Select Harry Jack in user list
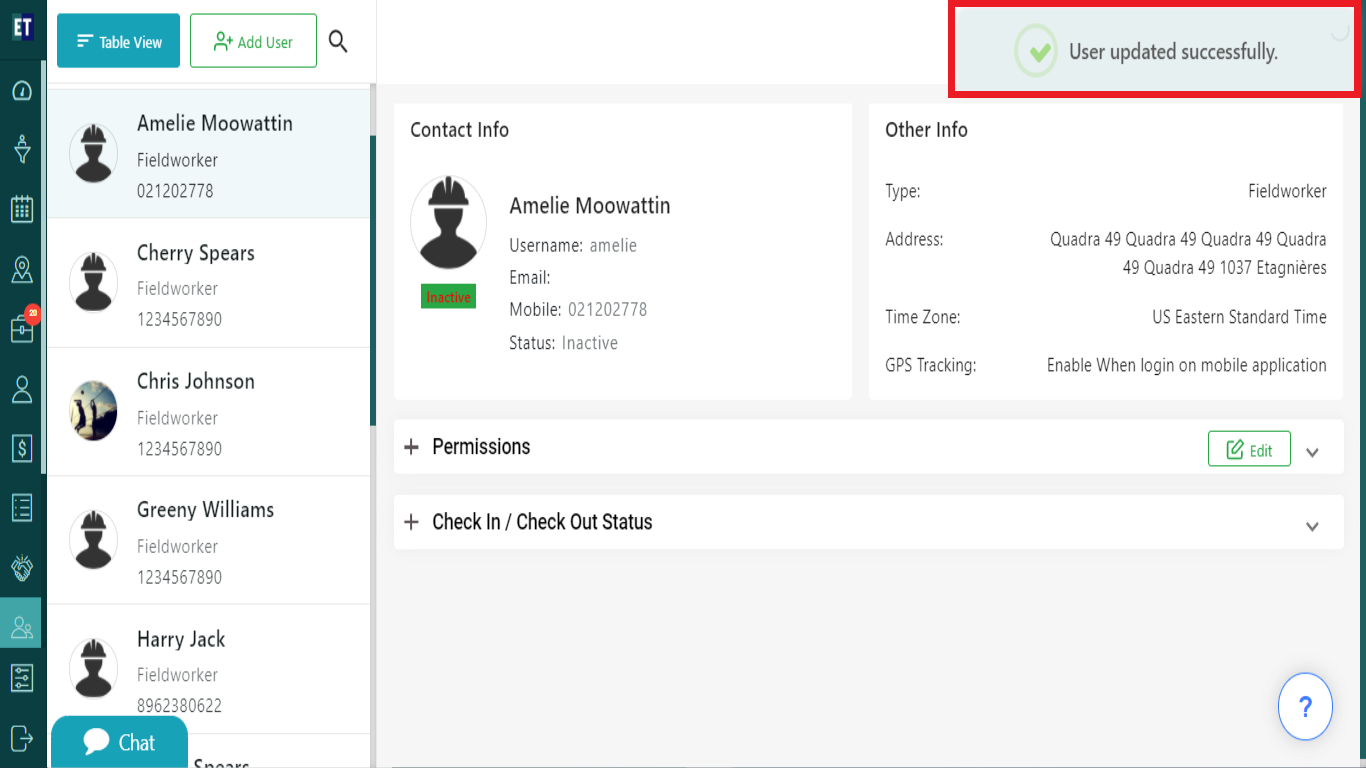1366x768 pixels. [208, 668]
